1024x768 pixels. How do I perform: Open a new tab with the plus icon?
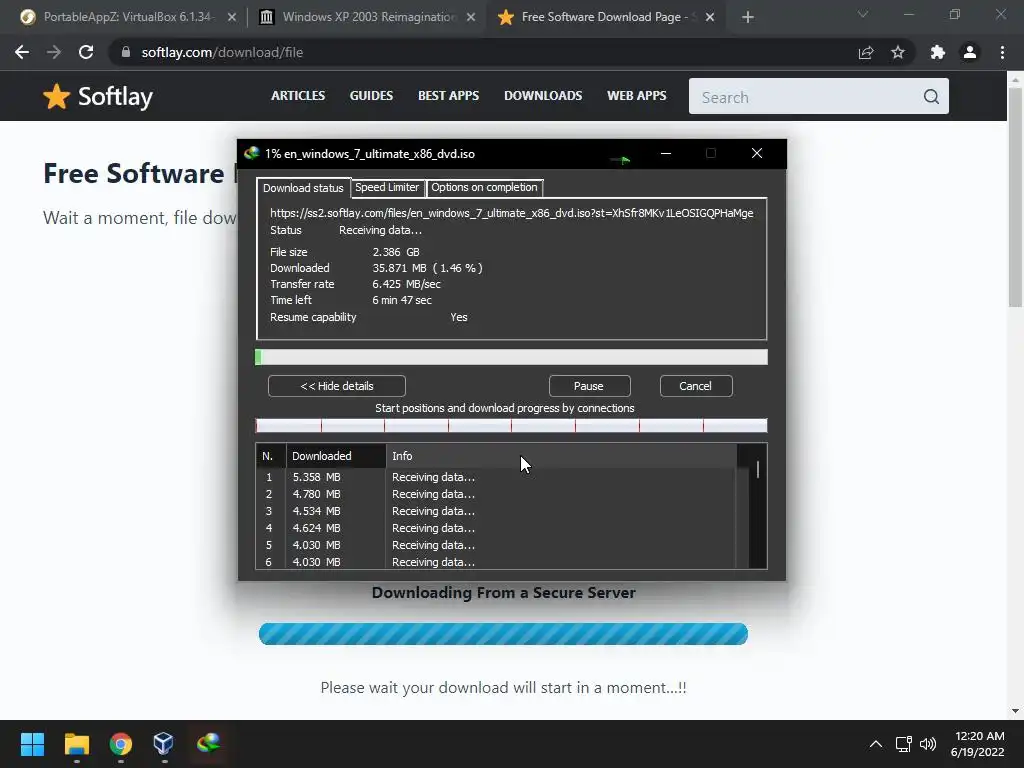click(748, 17)
